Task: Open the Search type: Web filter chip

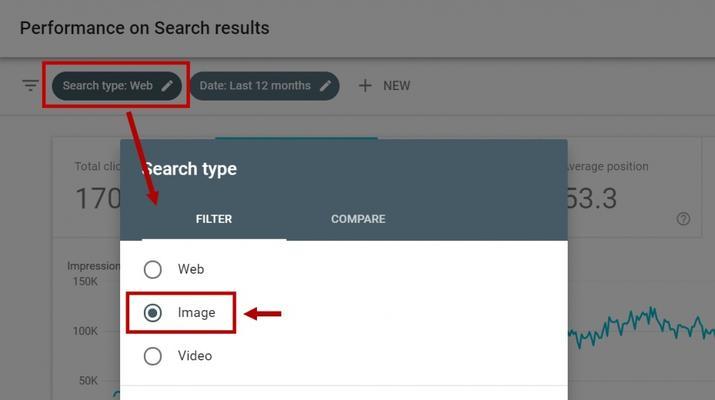Action: coord(117,86)
